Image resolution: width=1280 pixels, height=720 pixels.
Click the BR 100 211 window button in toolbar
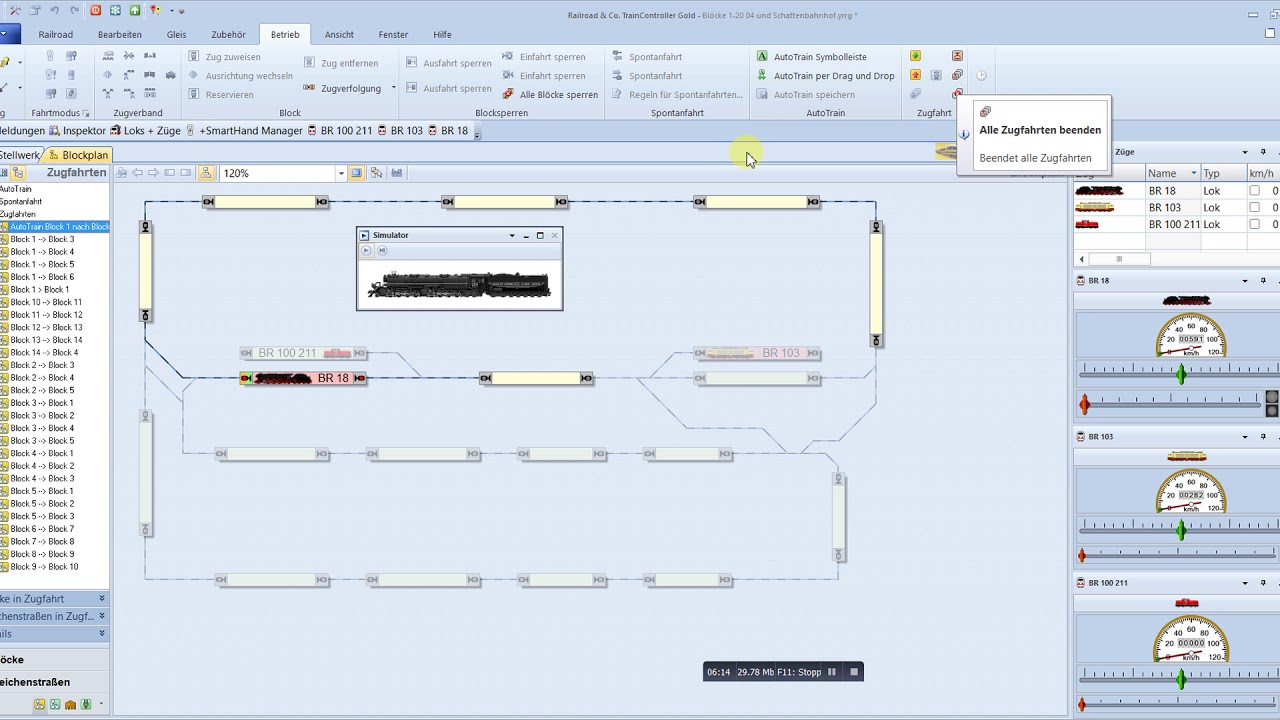coord(340,131)
